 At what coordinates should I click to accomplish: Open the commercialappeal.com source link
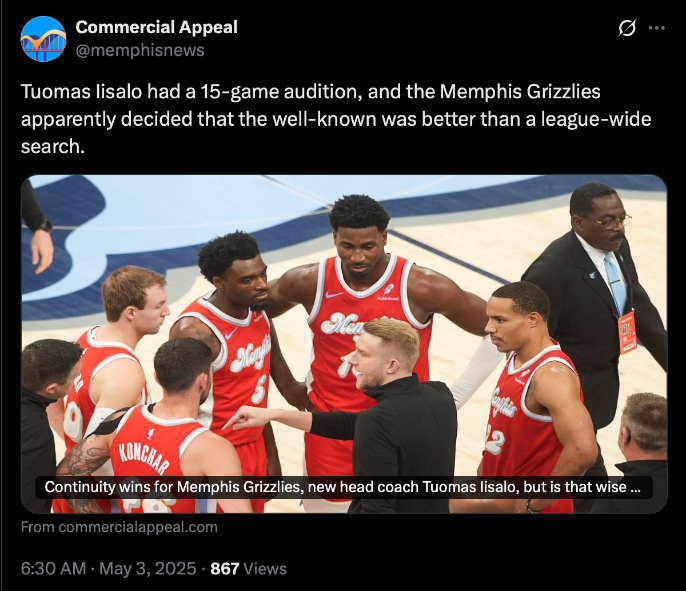tap(119, 527)
